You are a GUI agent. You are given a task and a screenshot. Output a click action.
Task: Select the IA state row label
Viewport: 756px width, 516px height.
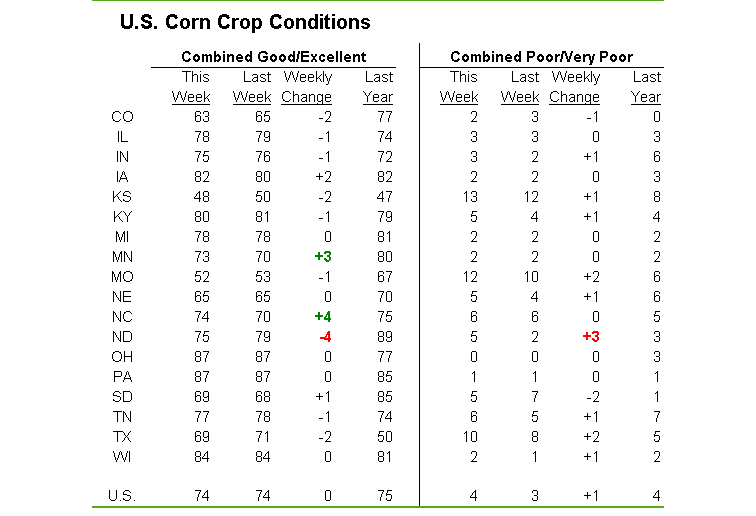(x=121, y=176)
